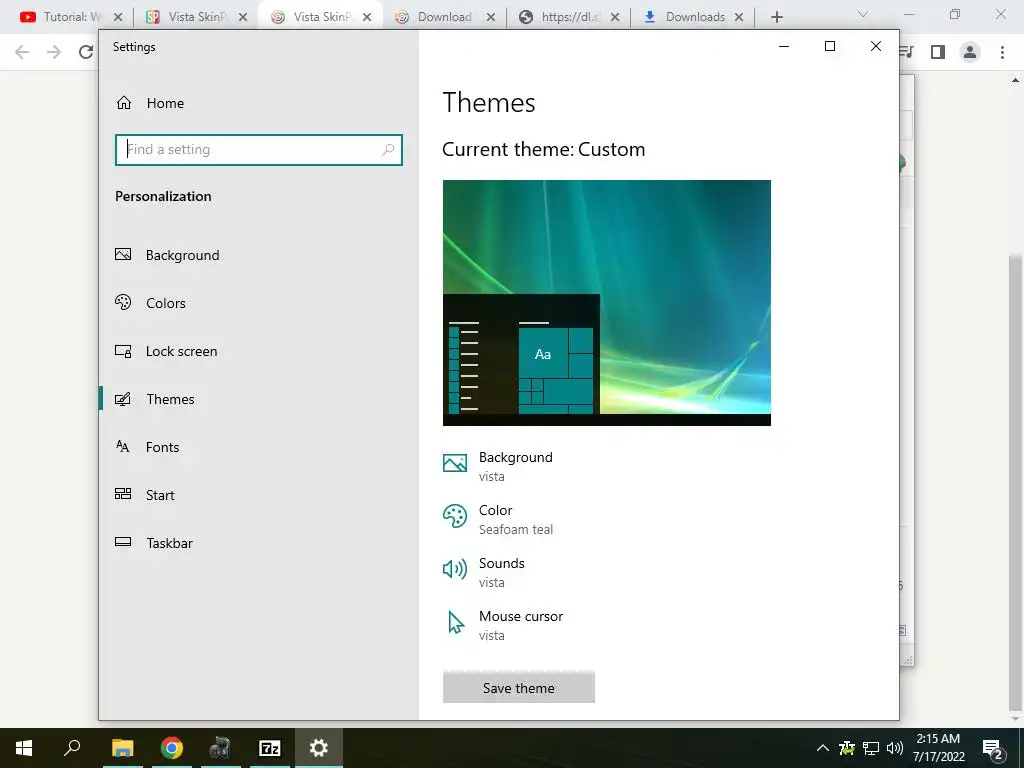Open Chrome tab search dropdown
1024x768 pixels.
click(863, 14)
